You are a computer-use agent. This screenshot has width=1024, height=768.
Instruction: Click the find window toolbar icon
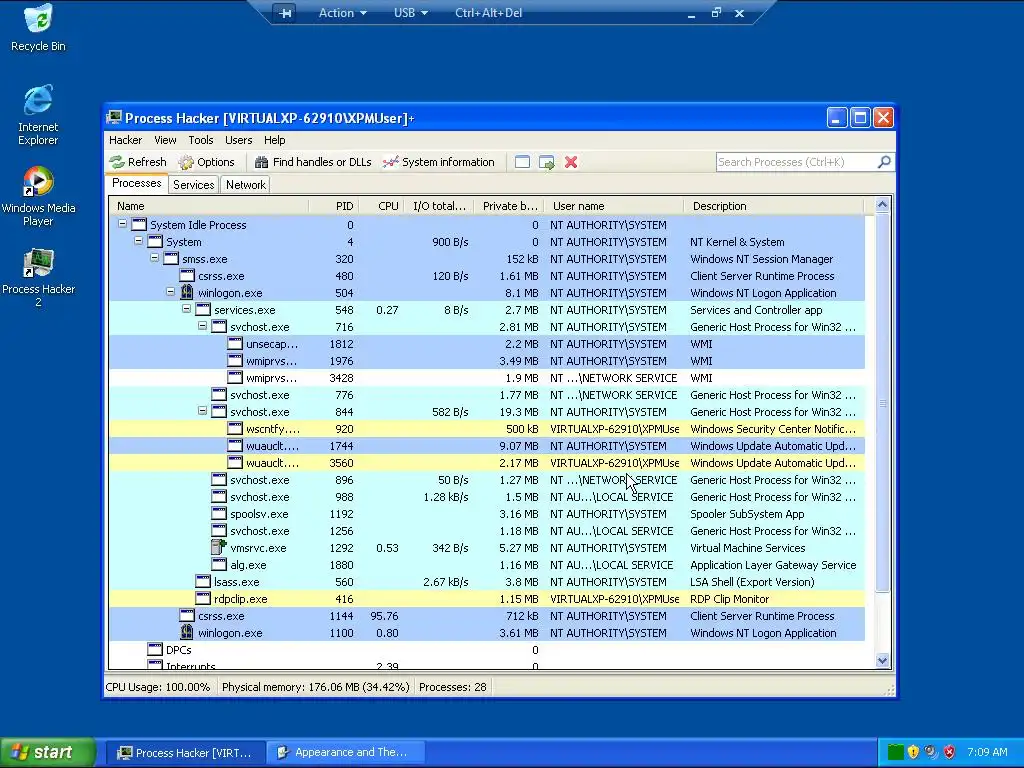[x=522, y=162]
